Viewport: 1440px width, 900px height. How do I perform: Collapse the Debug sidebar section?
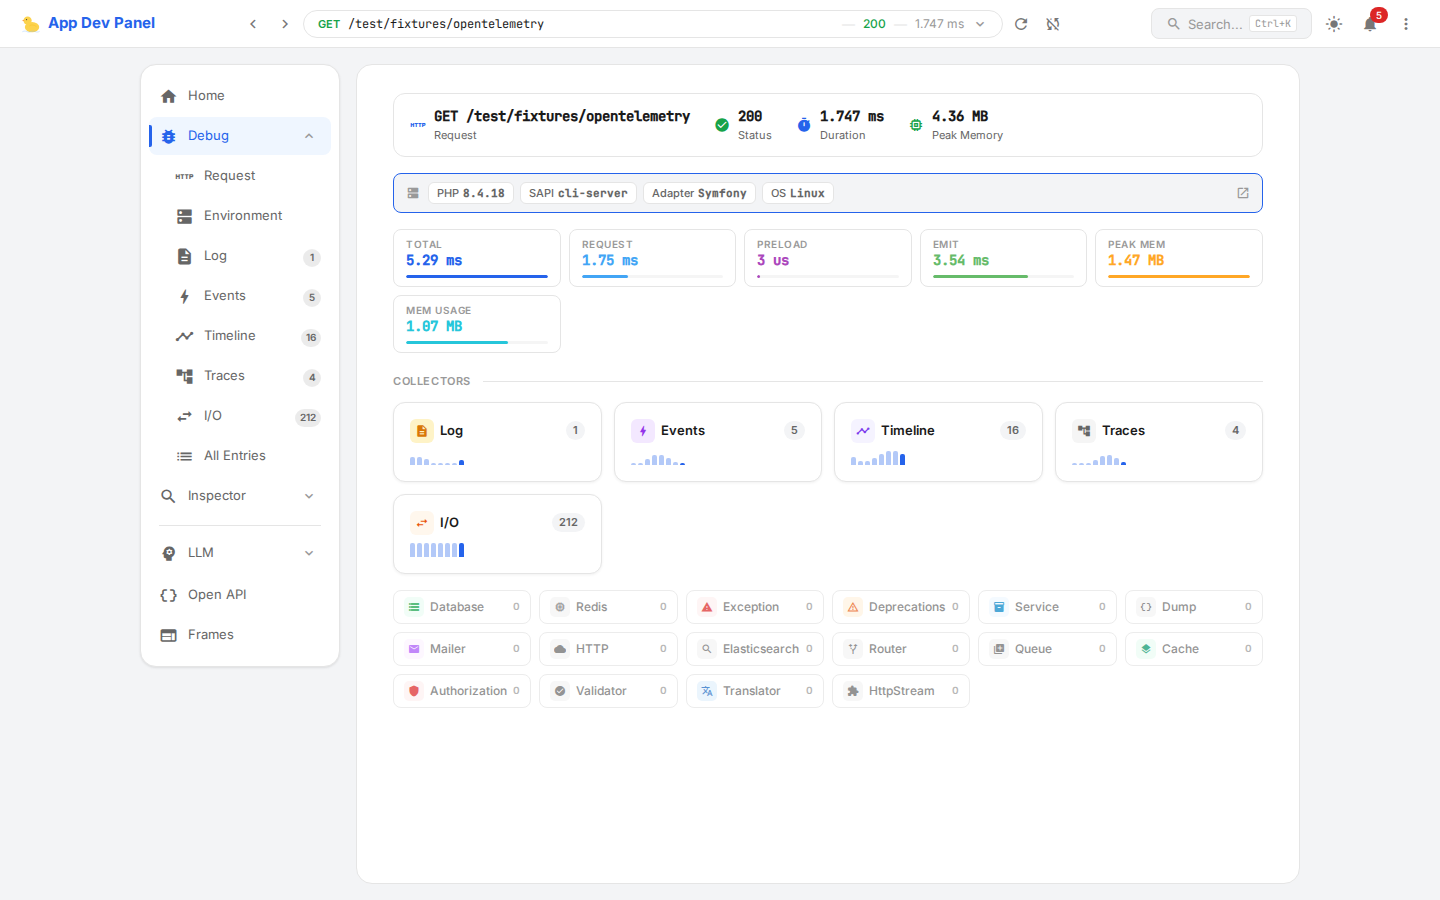tap(309, 136)
